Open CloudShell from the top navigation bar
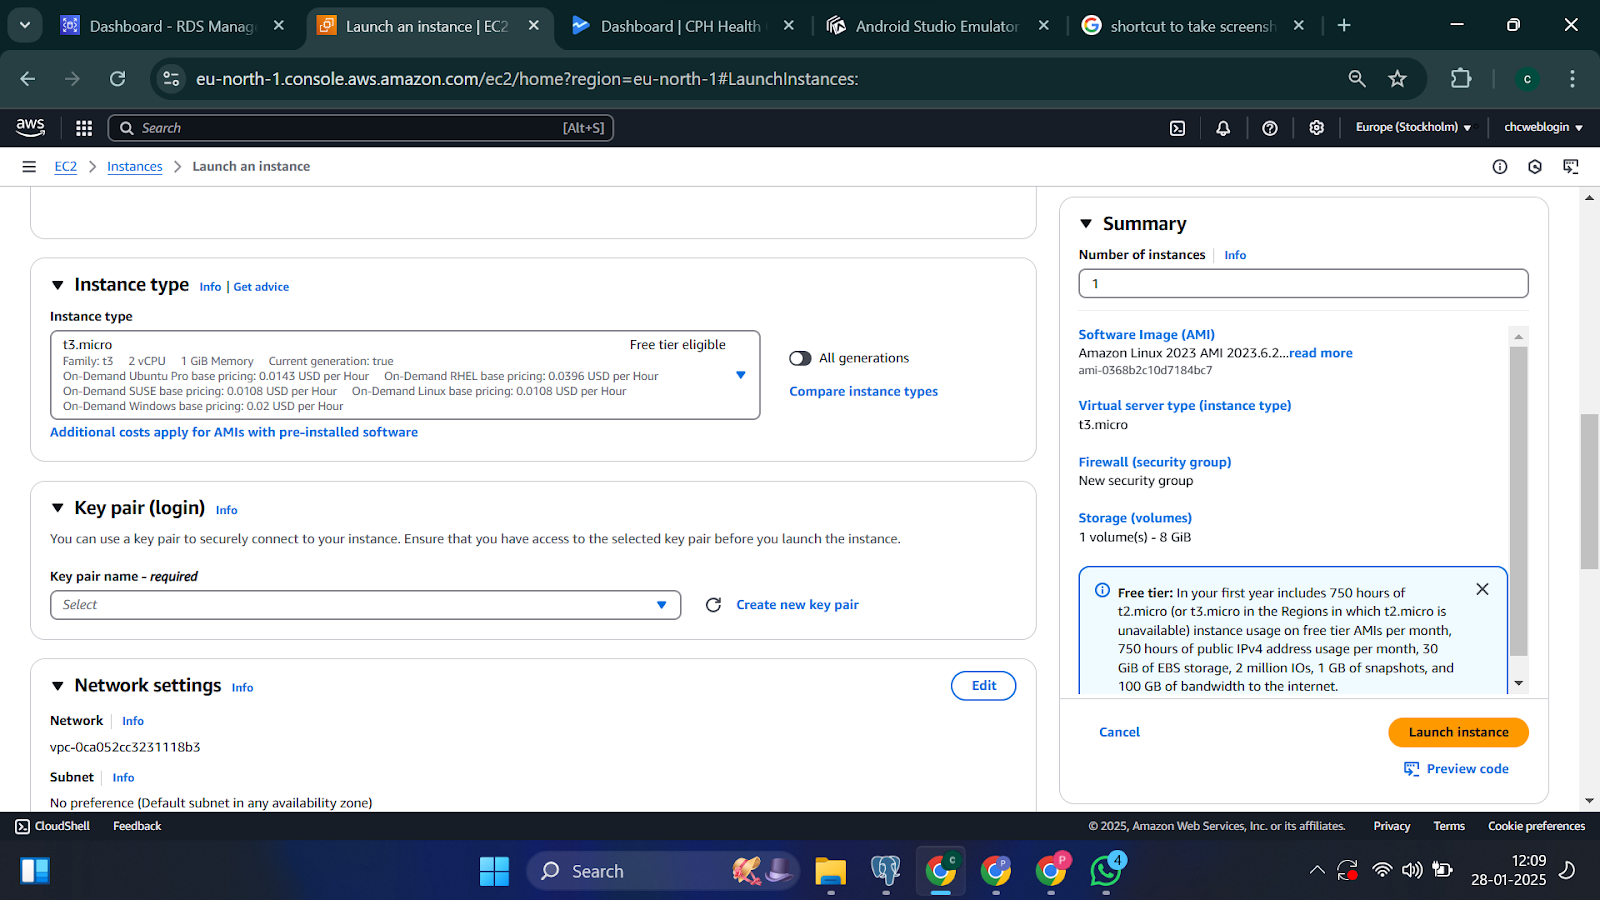Viewport: 1600px width, 900px height. 1178,128
